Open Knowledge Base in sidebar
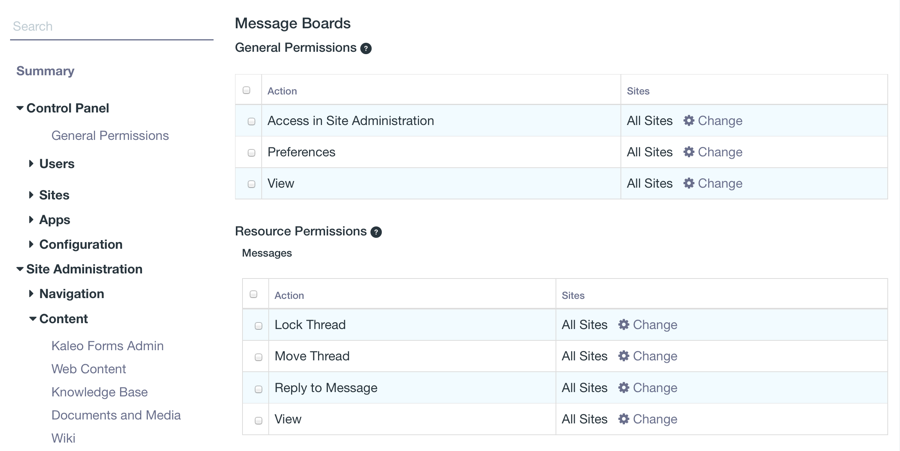This screenshot has width=900, height=451. pyautogui.click(x=99, y=392)
